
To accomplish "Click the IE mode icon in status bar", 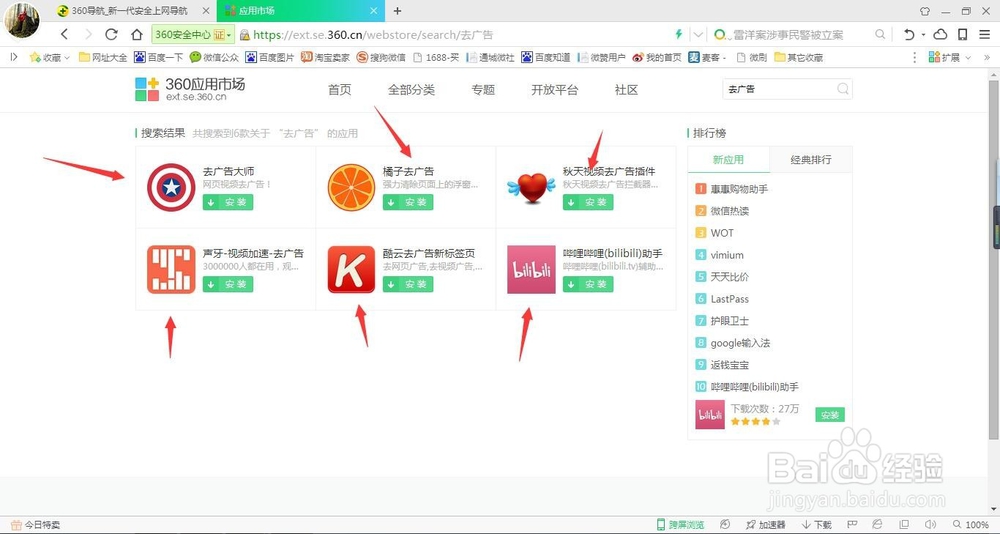I will tap(878, 524).
